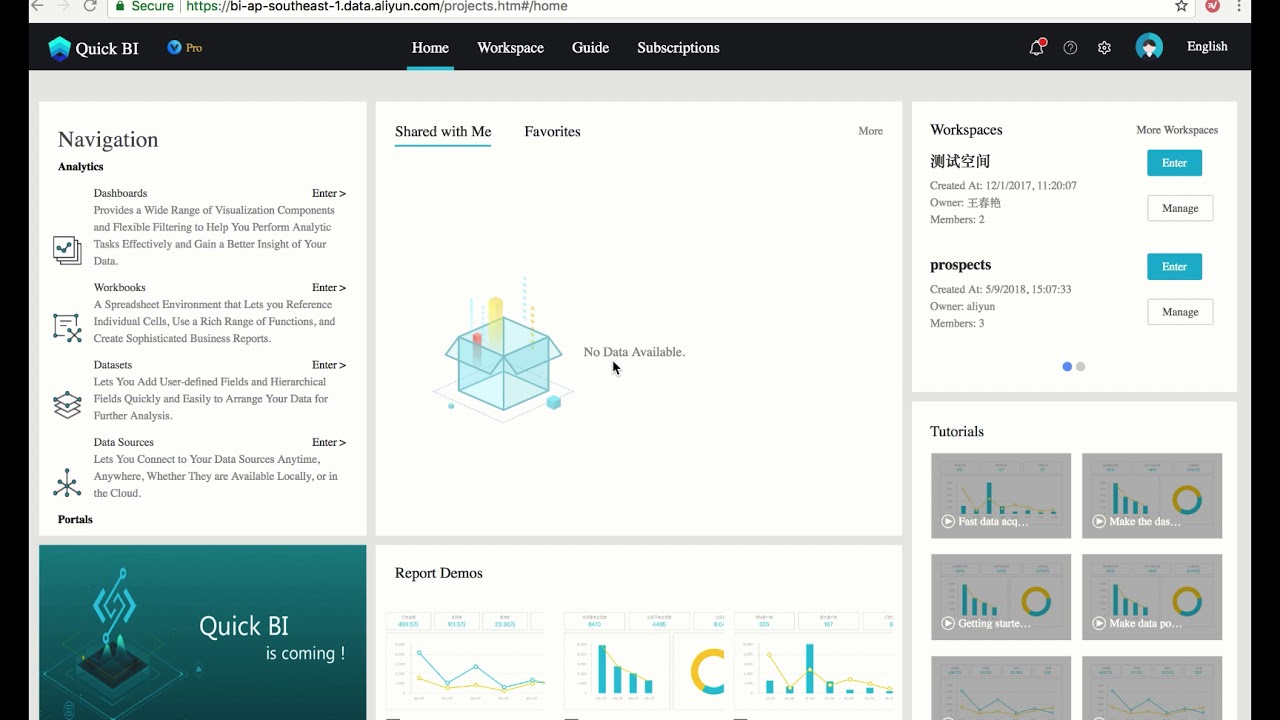Image resolution: width=1280 pixels, height=720 pixels.
Task: Click the Workbooks heading text
Action: click(120, 288)
